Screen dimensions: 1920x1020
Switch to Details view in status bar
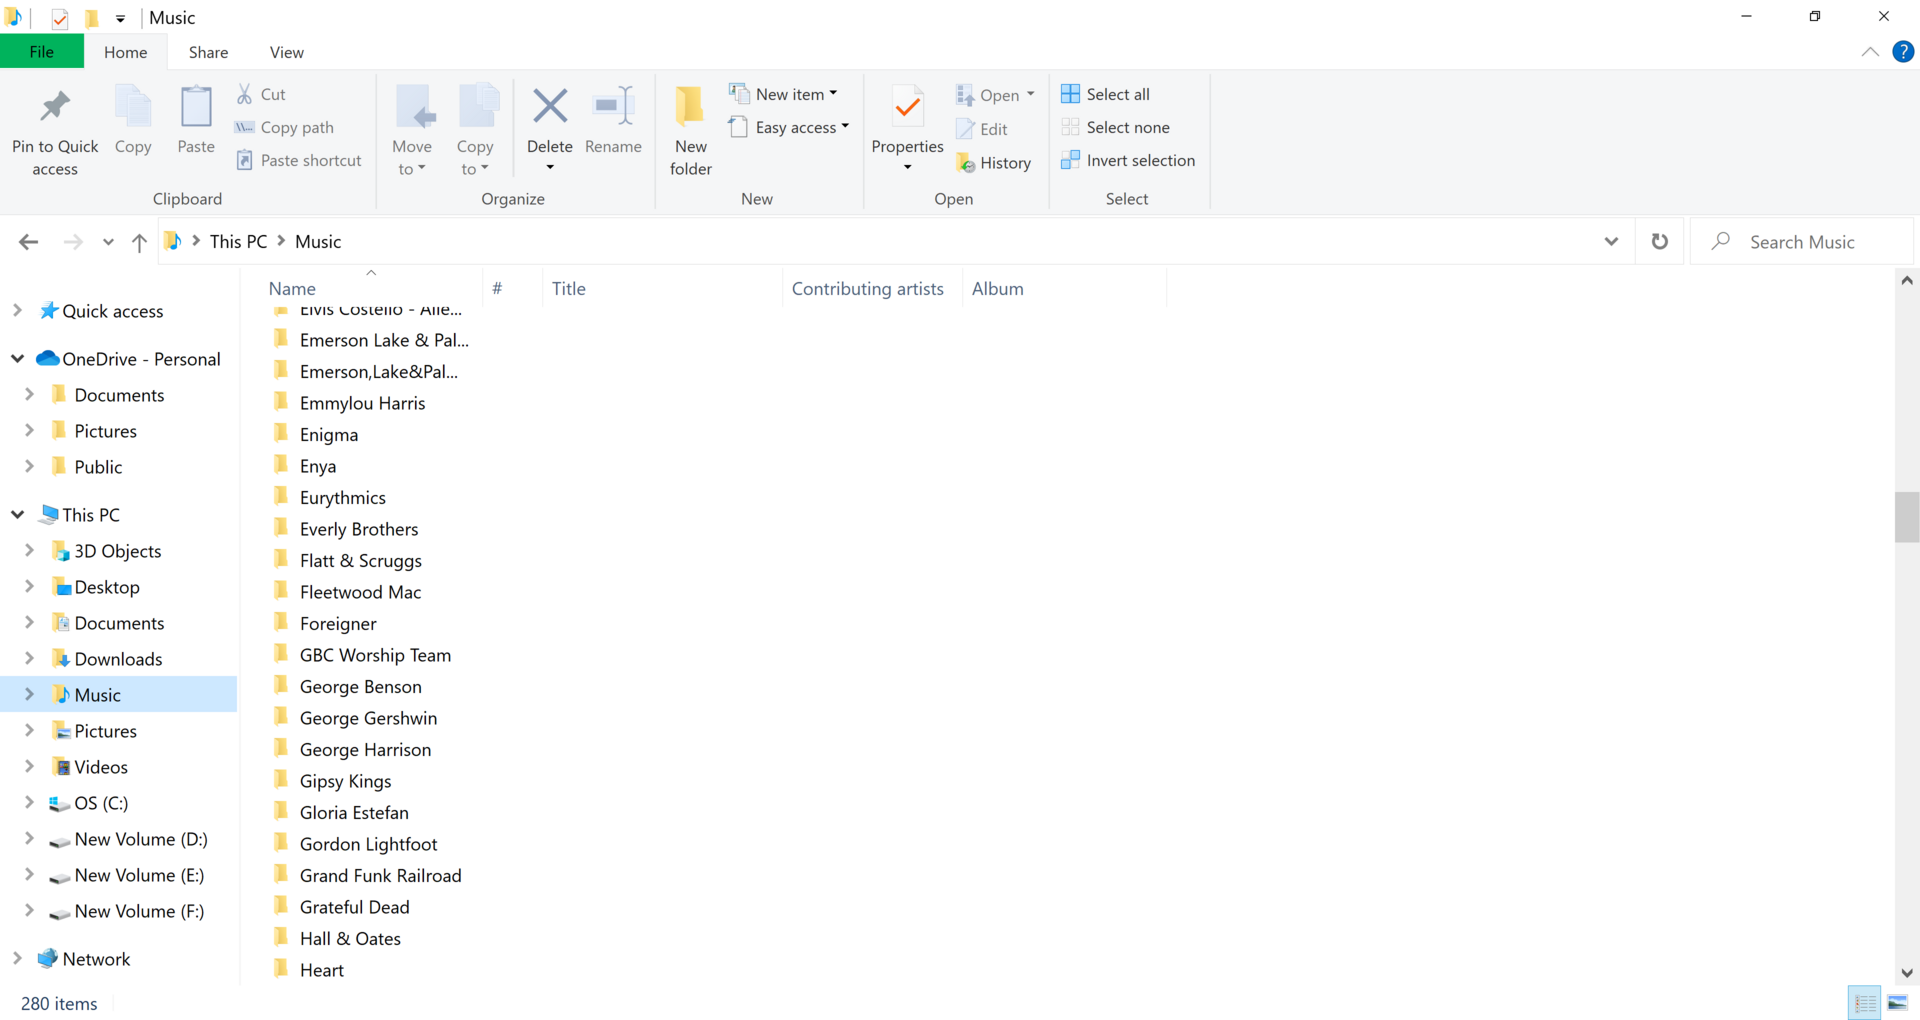pos(1865,1003)
